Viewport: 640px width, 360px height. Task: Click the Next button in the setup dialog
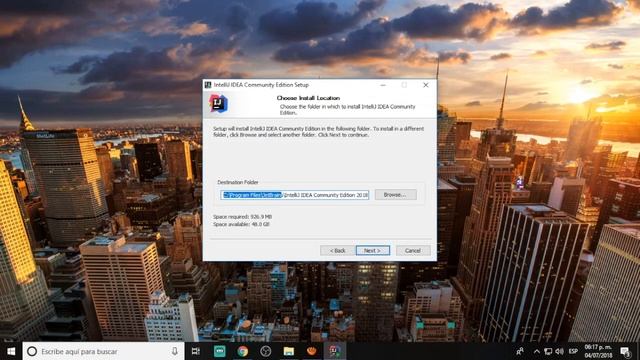click(x=373, y=250)
